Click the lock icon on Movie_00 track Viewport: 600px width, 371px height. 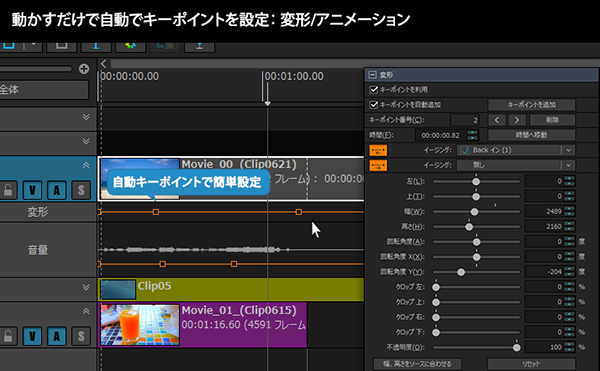(x=8, y=190)
